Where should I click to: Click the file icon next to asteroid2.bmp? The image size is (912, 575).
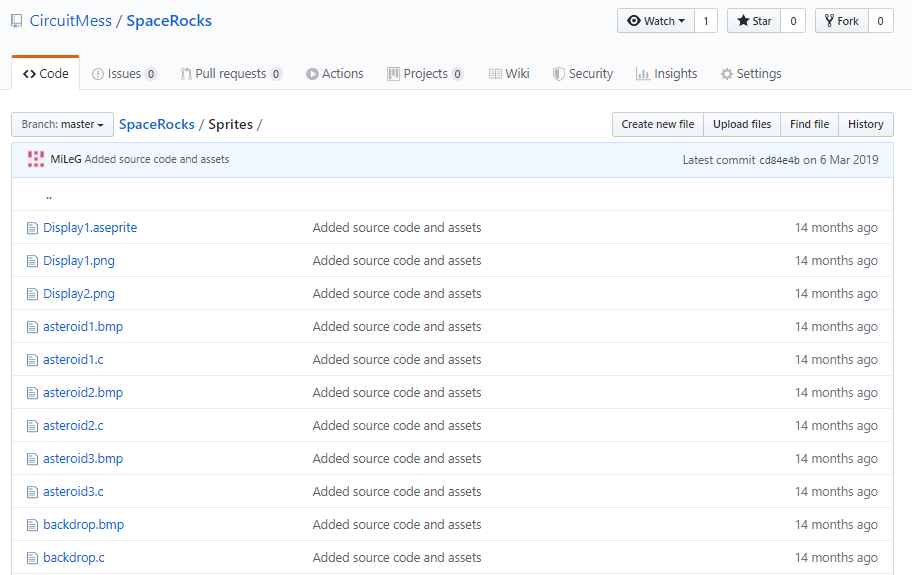(x=33, y=393)
